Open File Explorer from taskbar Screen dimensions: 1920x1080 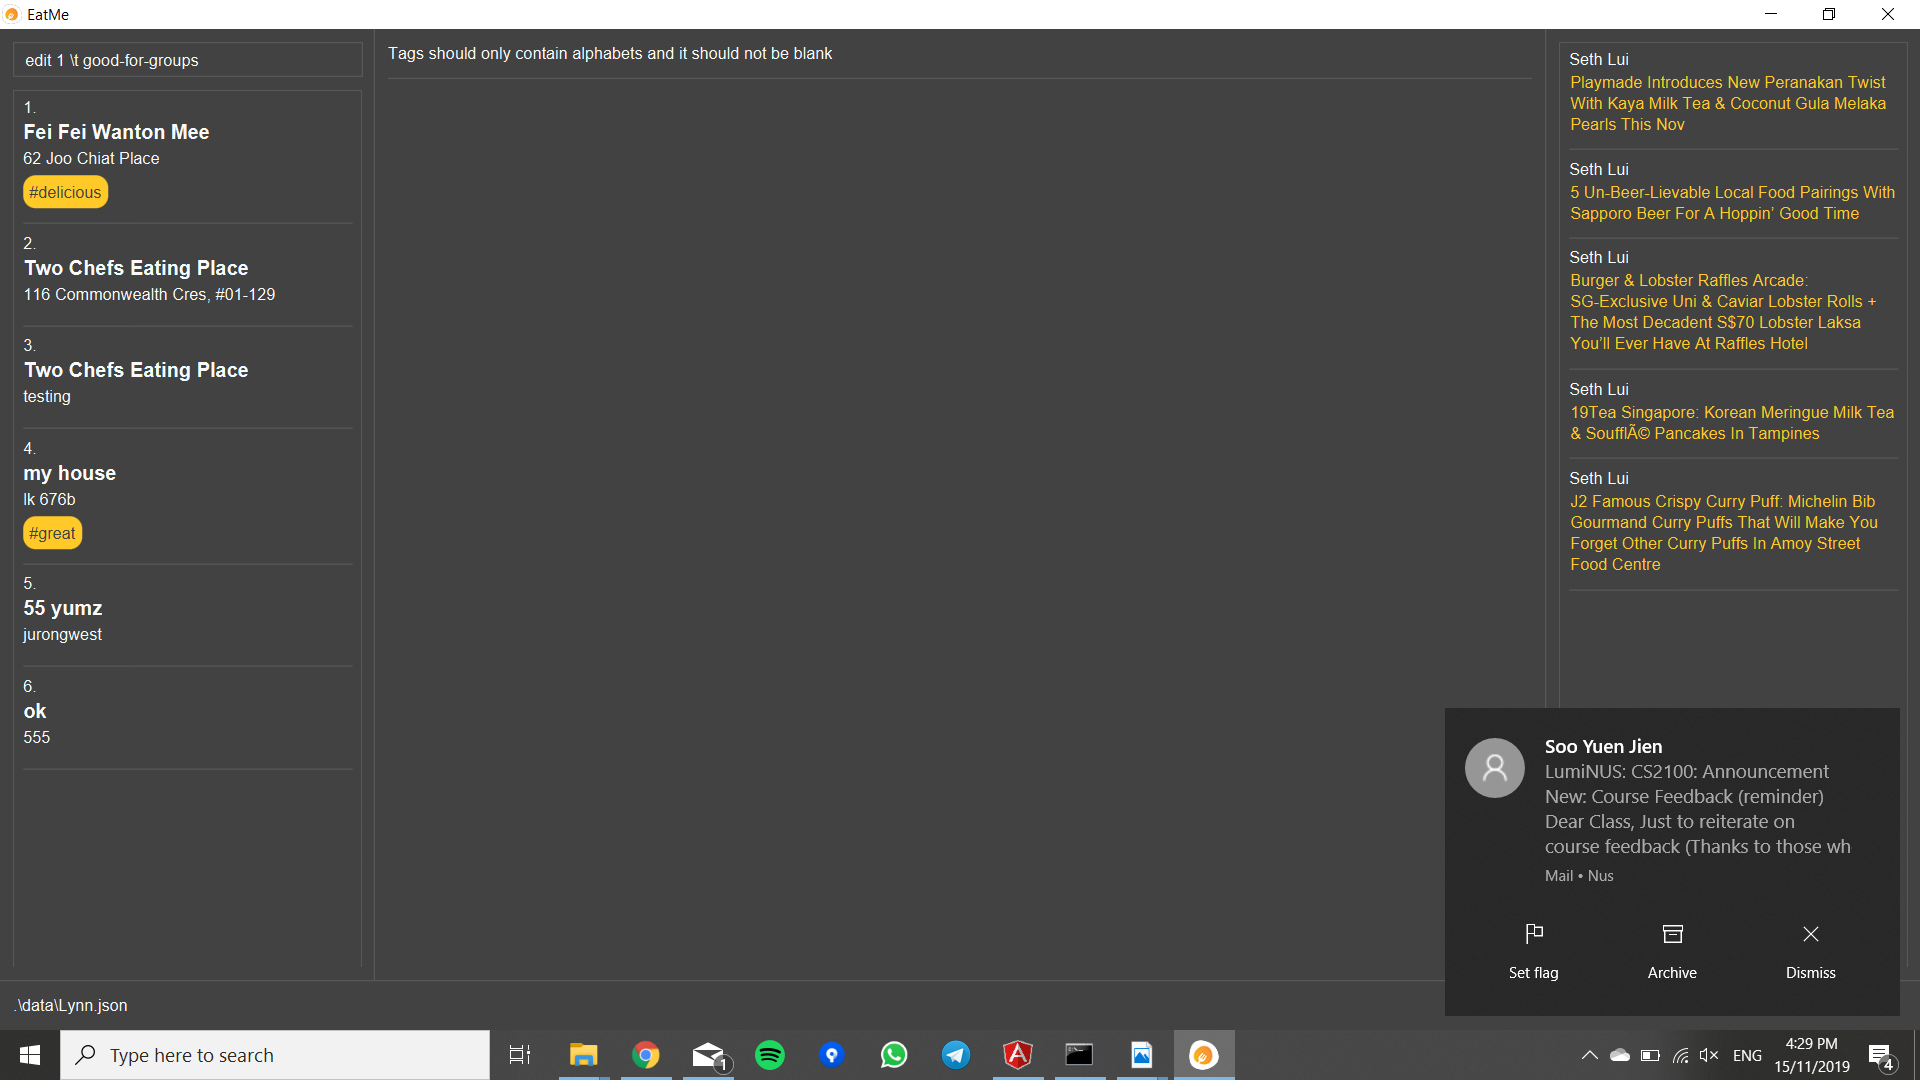coord(583,1055)
